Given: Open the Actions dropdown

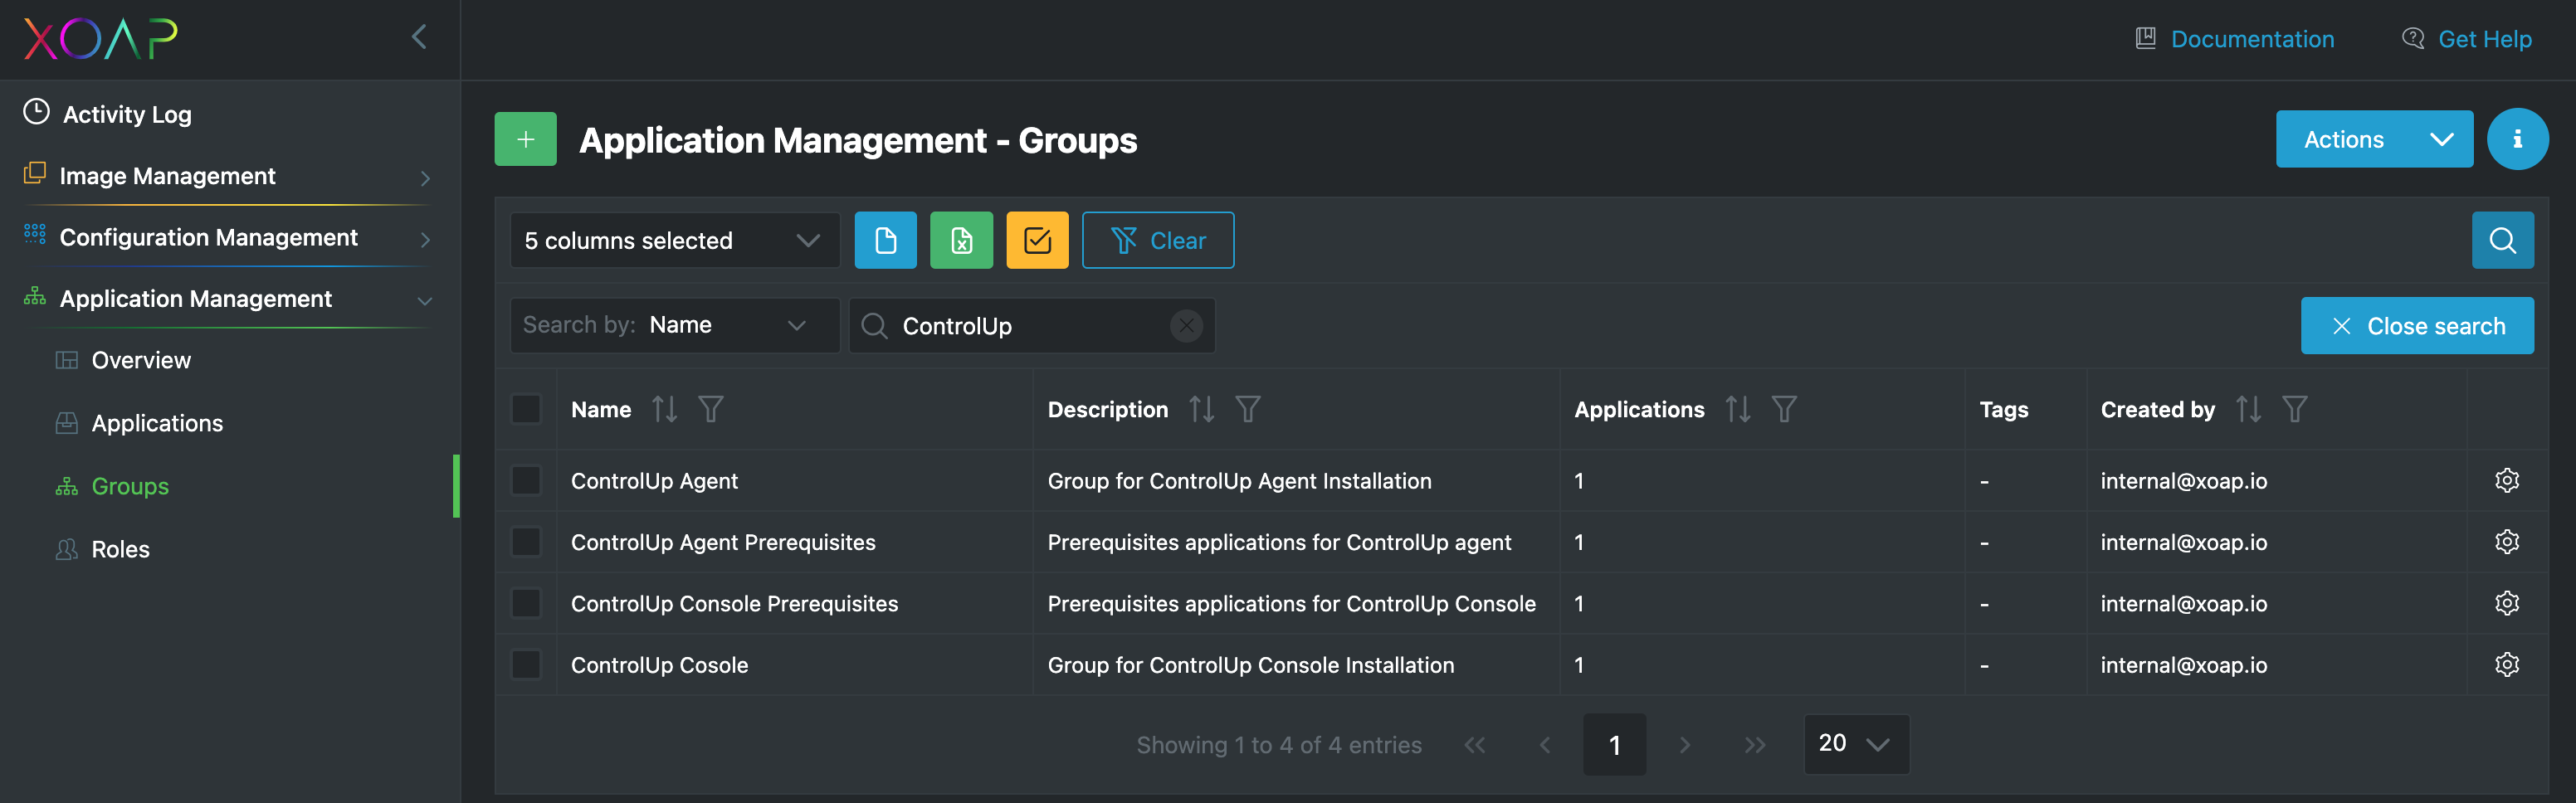Looking at the screenshot, I should click(2374, 139).
